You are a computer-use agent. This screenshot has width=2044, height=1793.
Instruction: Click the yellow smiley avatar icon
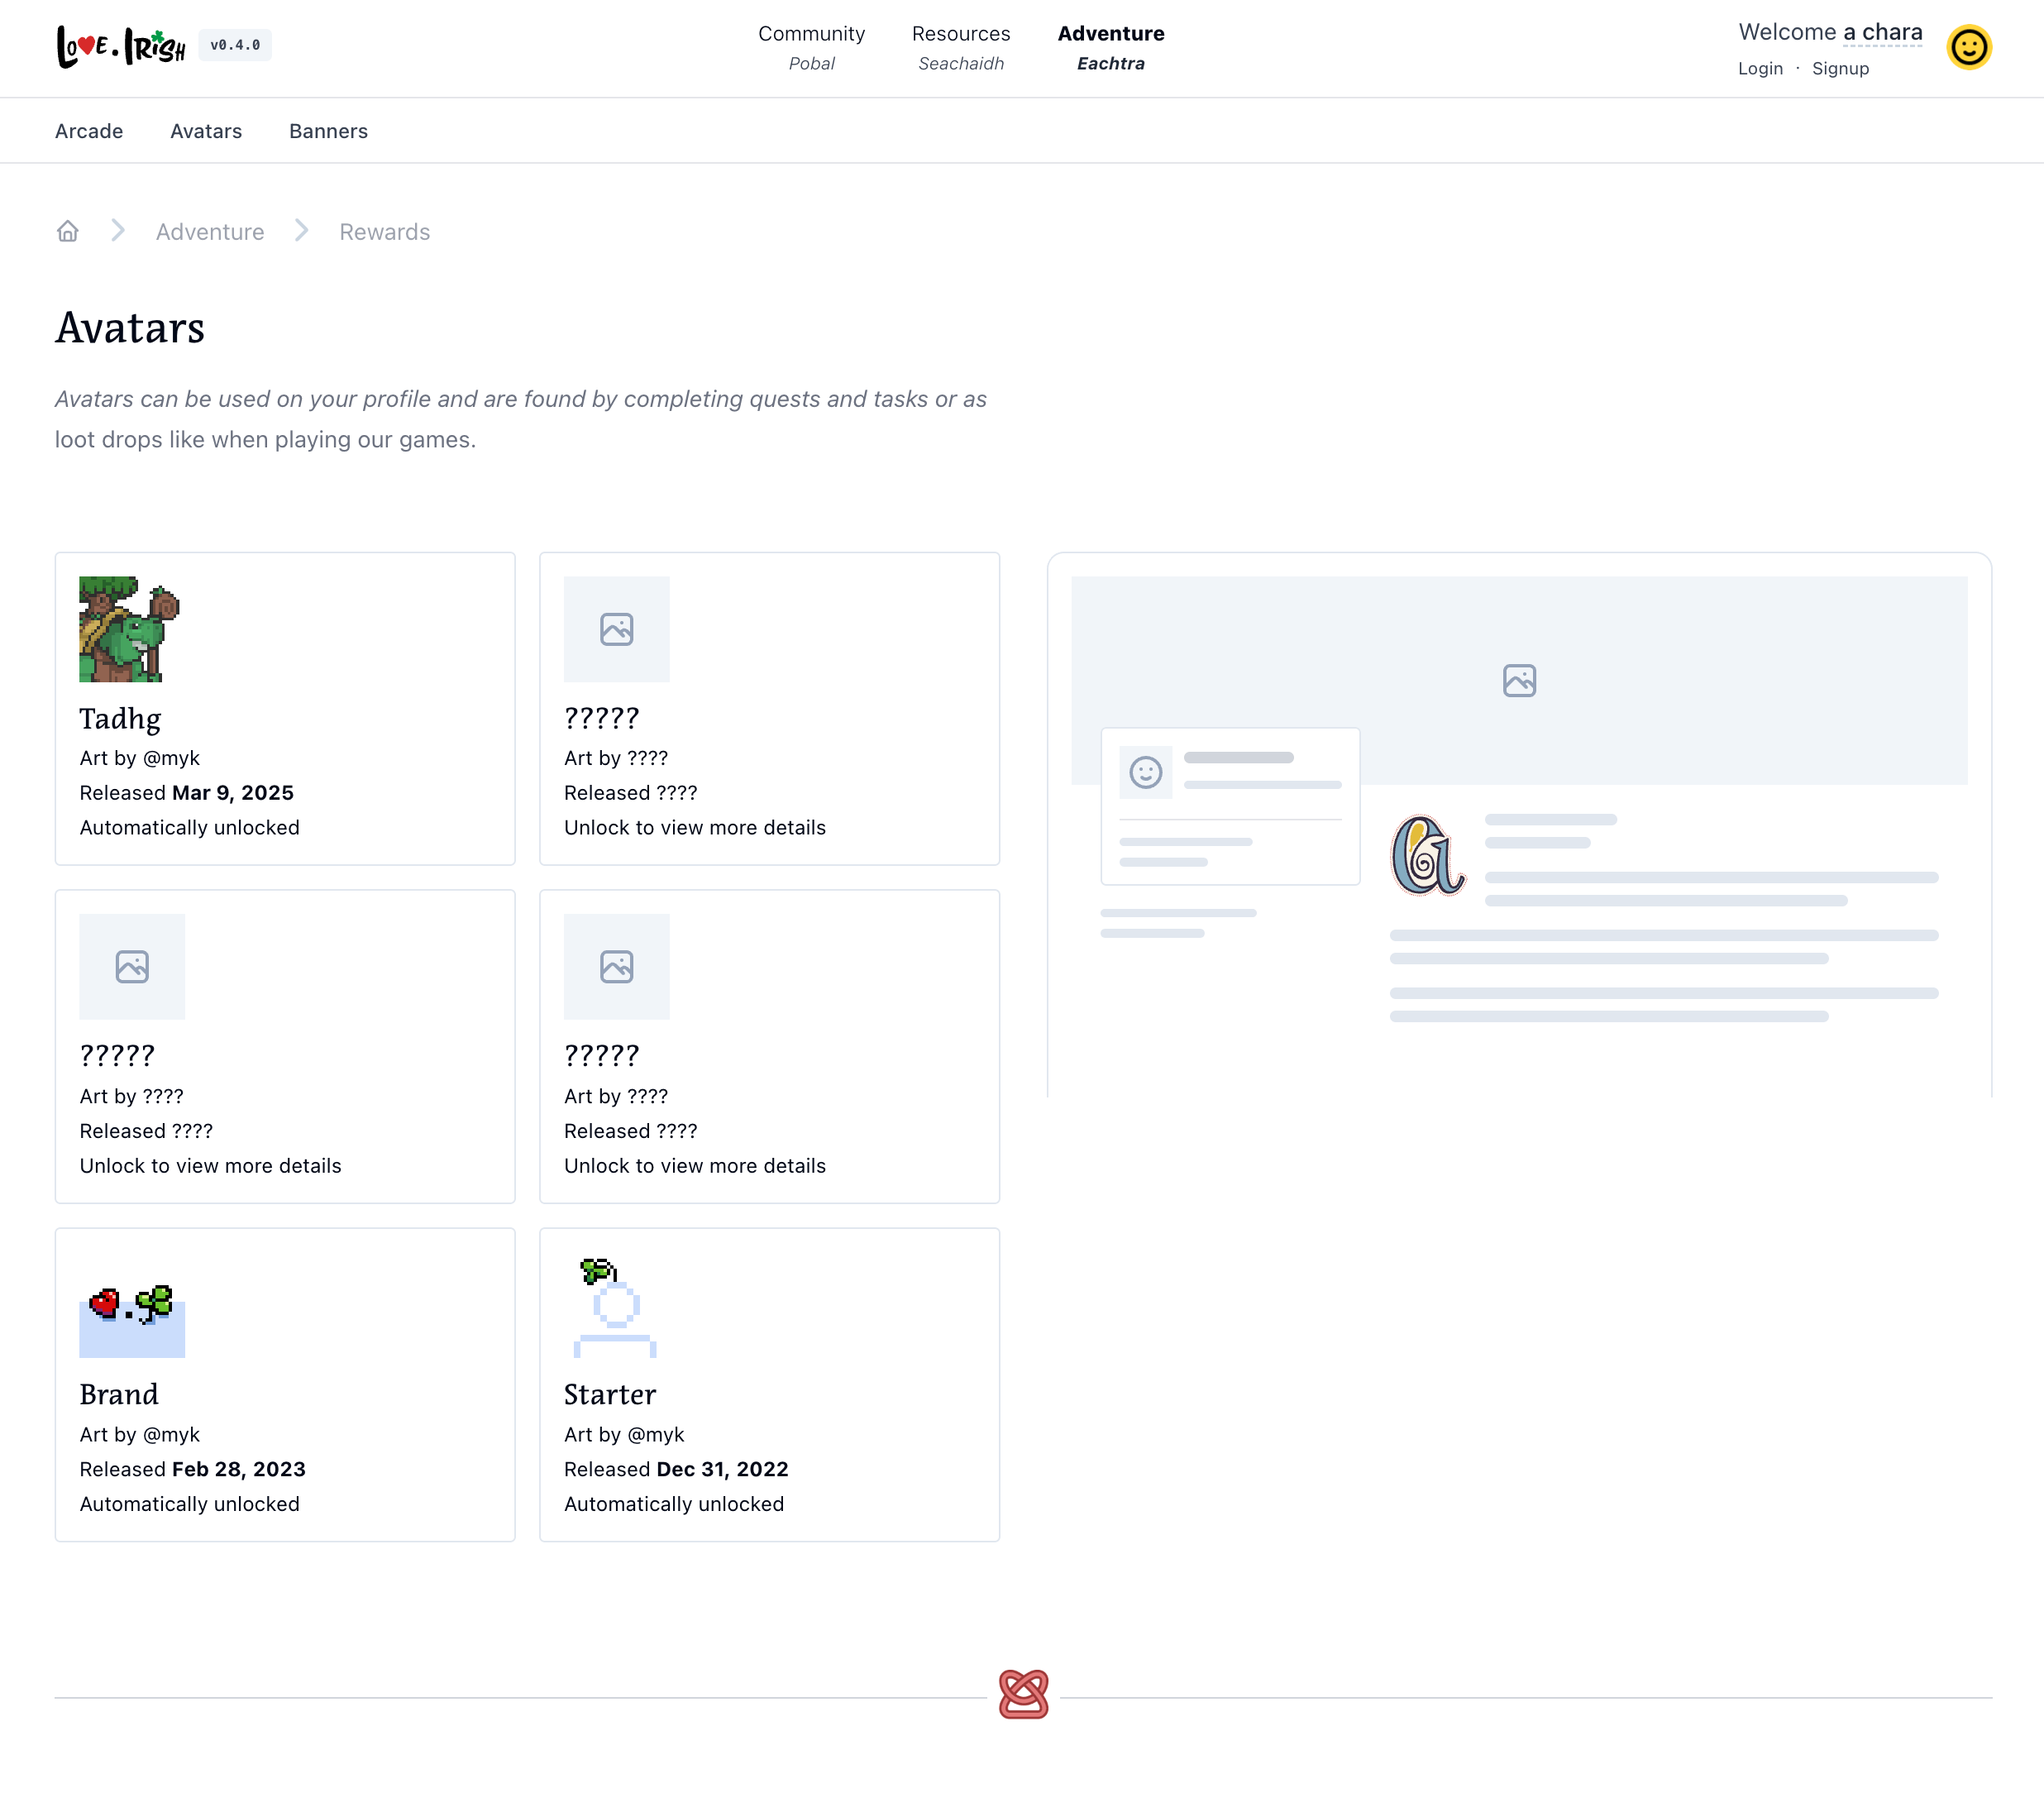1968,47
